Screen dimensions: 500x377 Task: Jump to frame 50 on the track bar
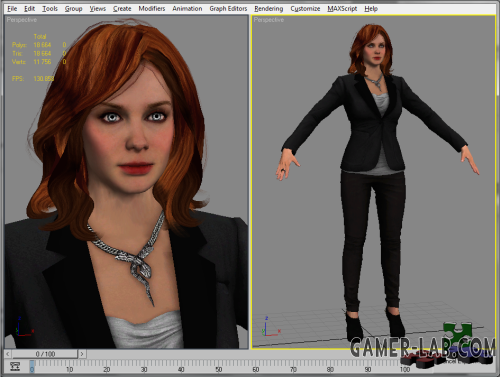218,368
